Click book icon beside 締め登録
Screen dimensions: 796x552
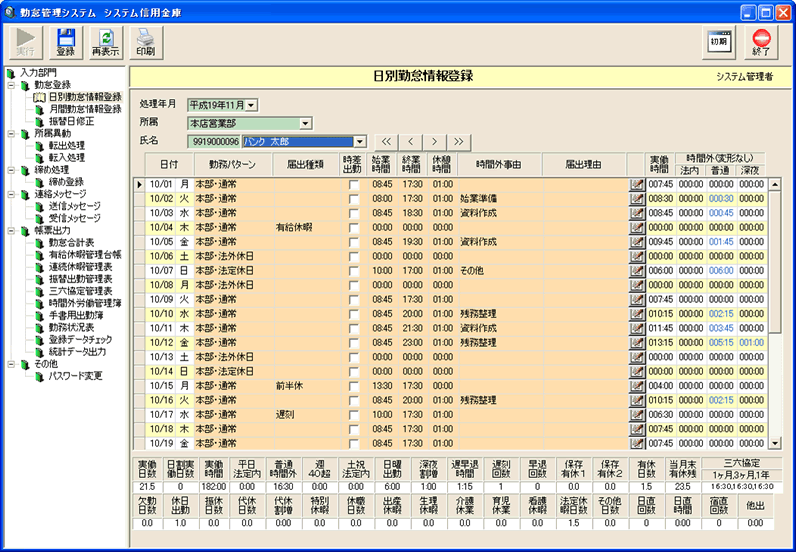(x=39, y=182)
